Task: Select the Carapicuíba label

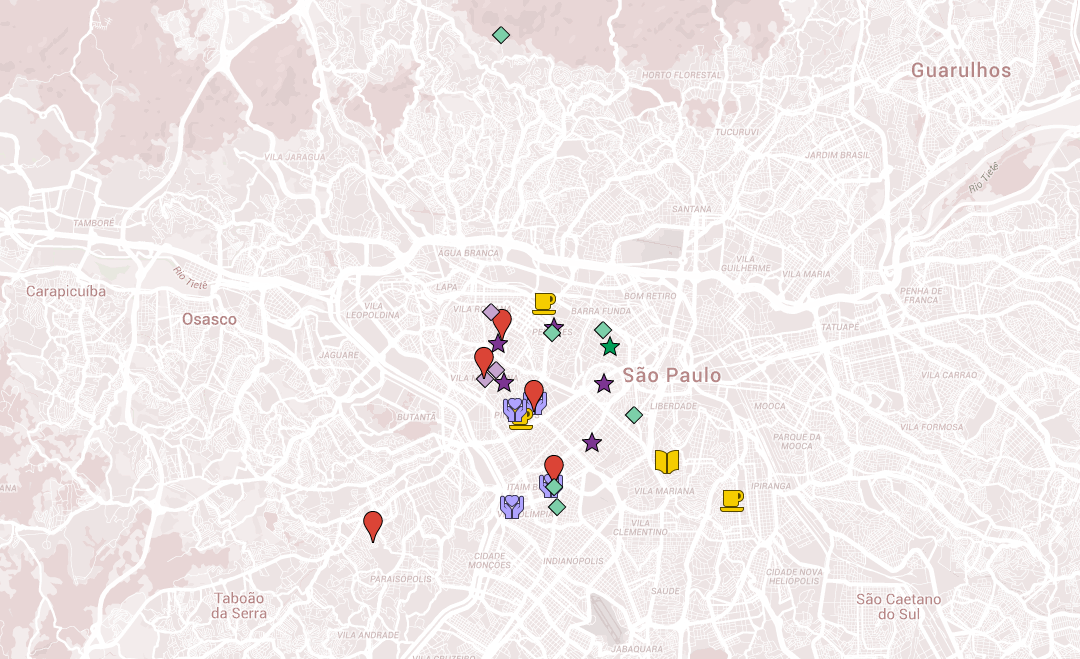Action: tap(66, 291)
